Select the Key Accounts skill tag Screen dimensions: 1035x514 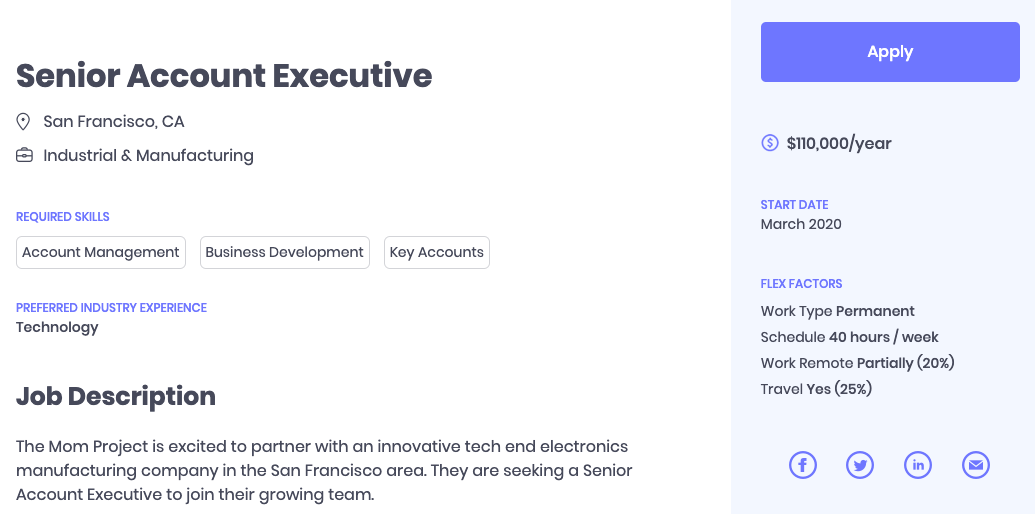[437, 253]
